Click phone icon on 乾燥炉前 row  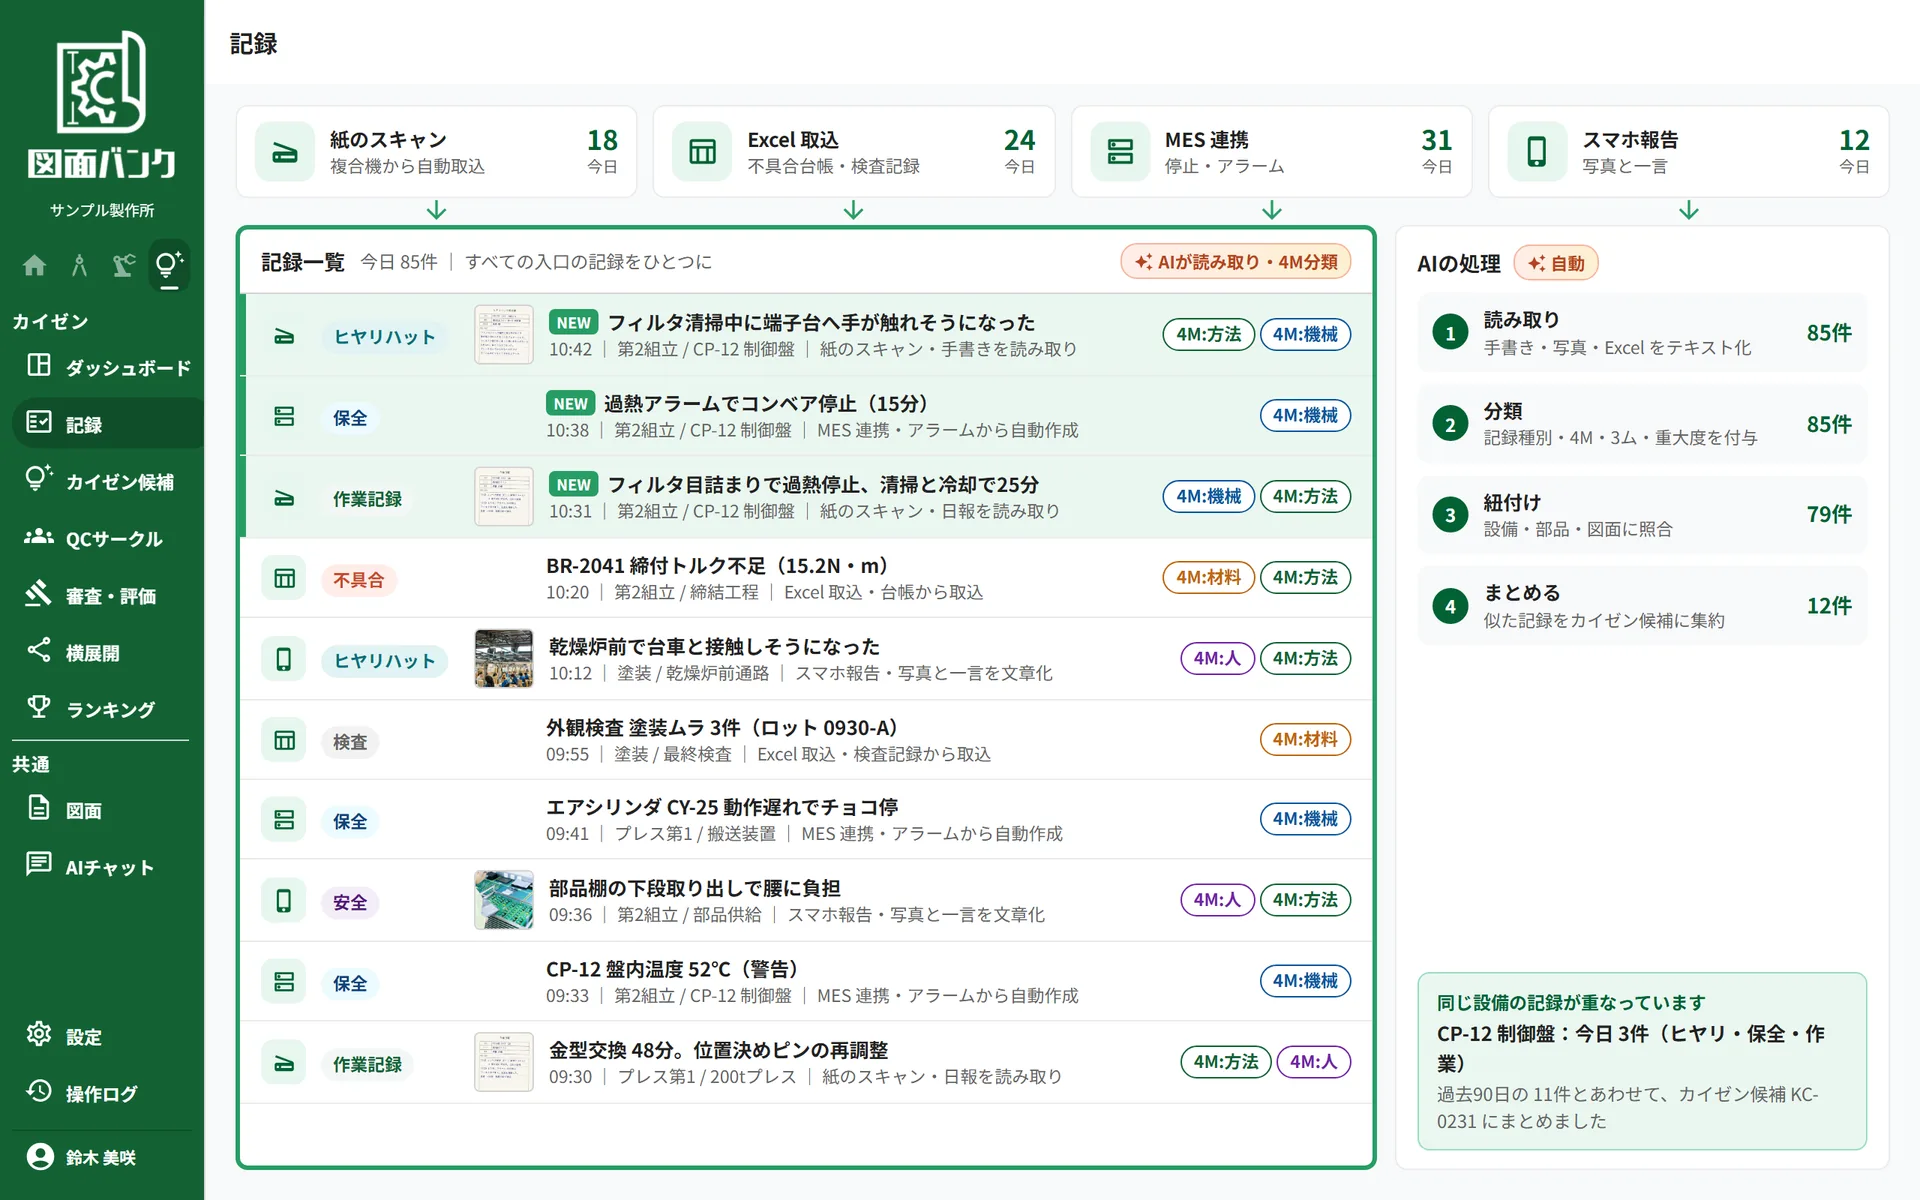284,660
